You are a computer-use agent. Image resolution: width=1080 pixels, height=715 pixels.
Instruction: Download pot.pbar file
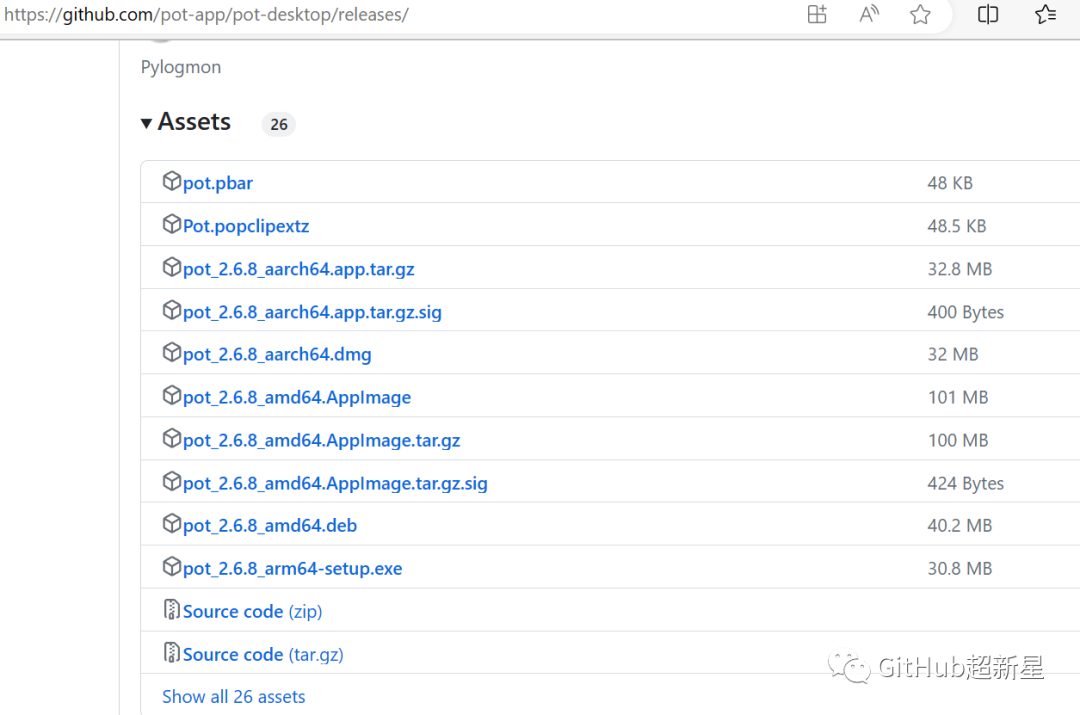click(218, 183)
